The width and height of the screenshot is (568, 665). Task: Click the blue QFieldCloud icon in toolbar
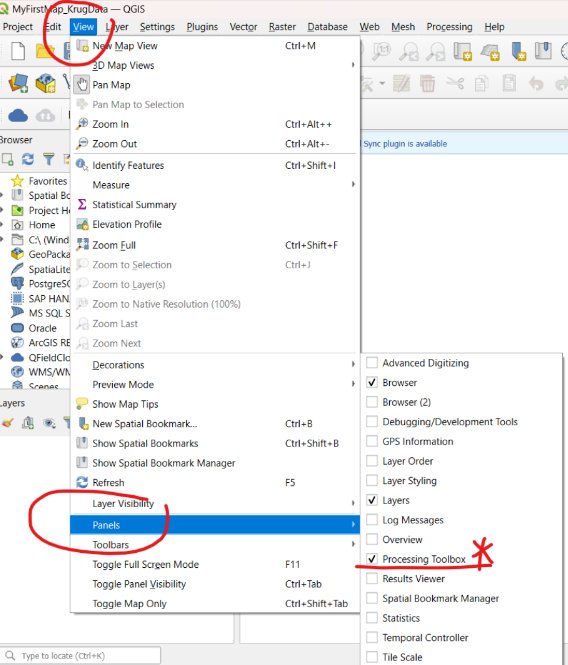(18, 115)
